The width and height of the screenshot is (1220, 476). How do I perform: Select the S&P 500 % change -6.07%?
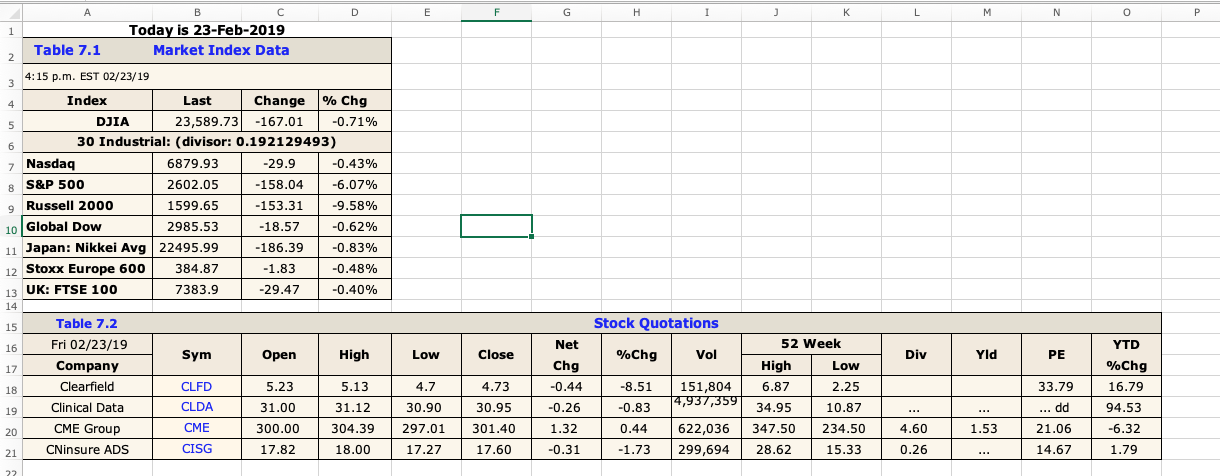pyautogui.click(x=354, y=184)
